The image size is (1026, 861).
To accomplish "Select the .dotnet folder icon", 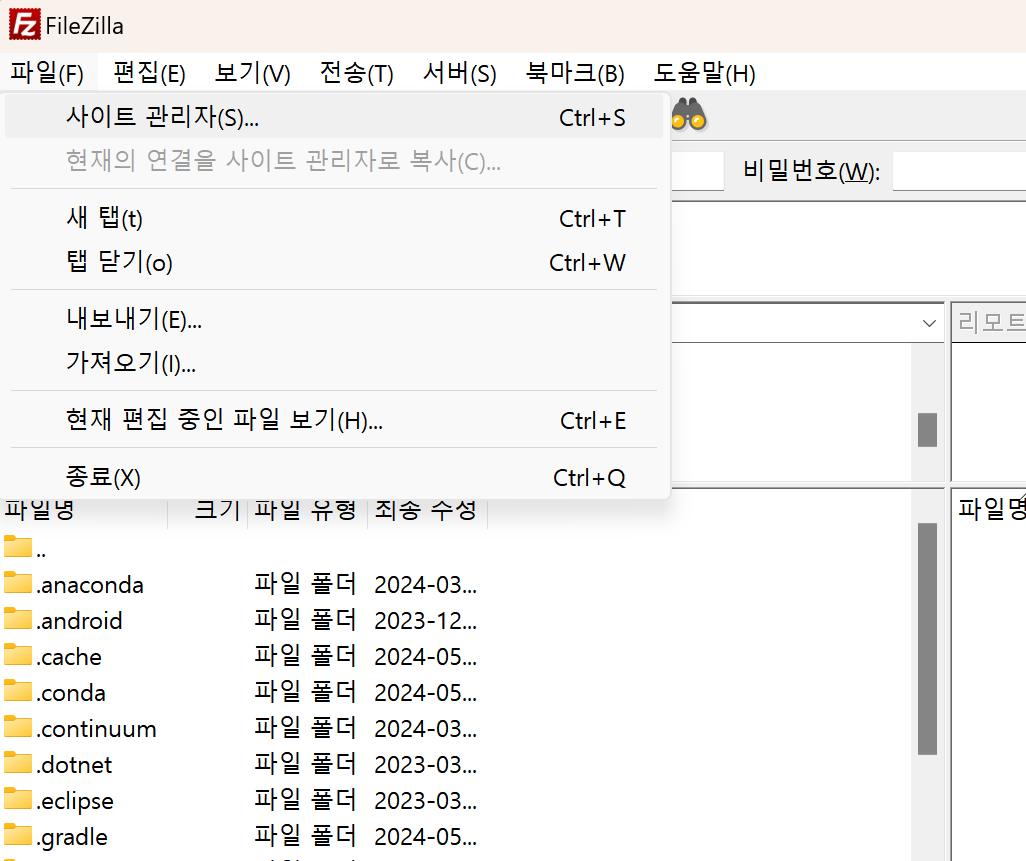I will (x=18, y=762).
